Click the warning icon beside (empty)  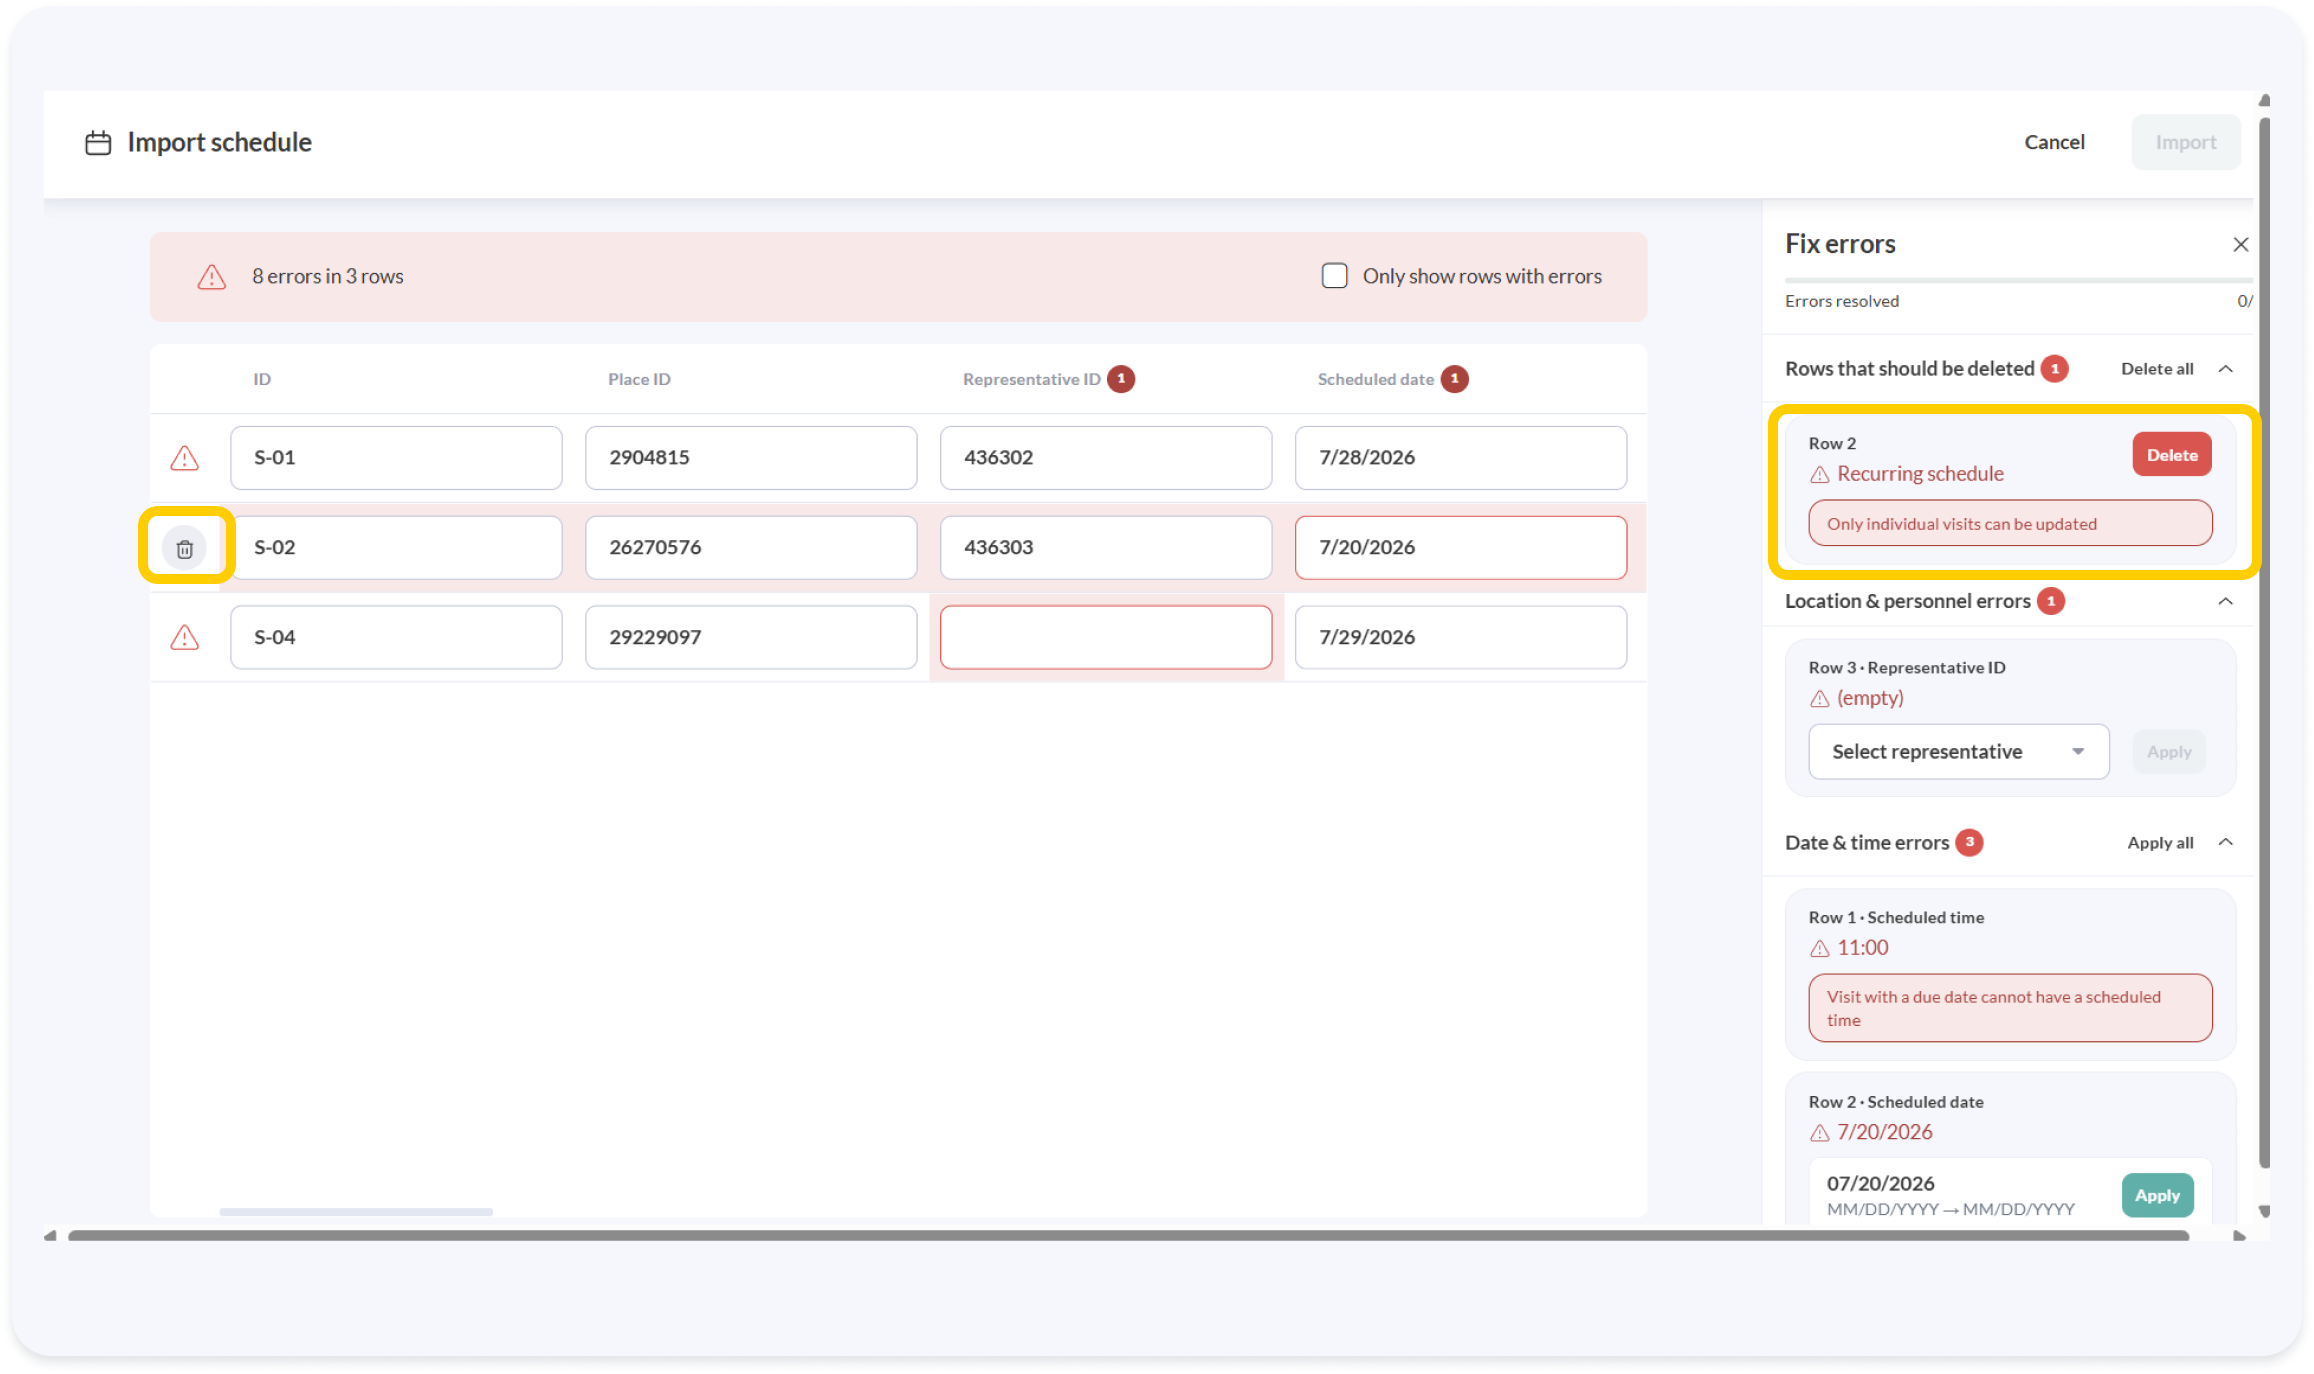click(x=1820, y=699)
